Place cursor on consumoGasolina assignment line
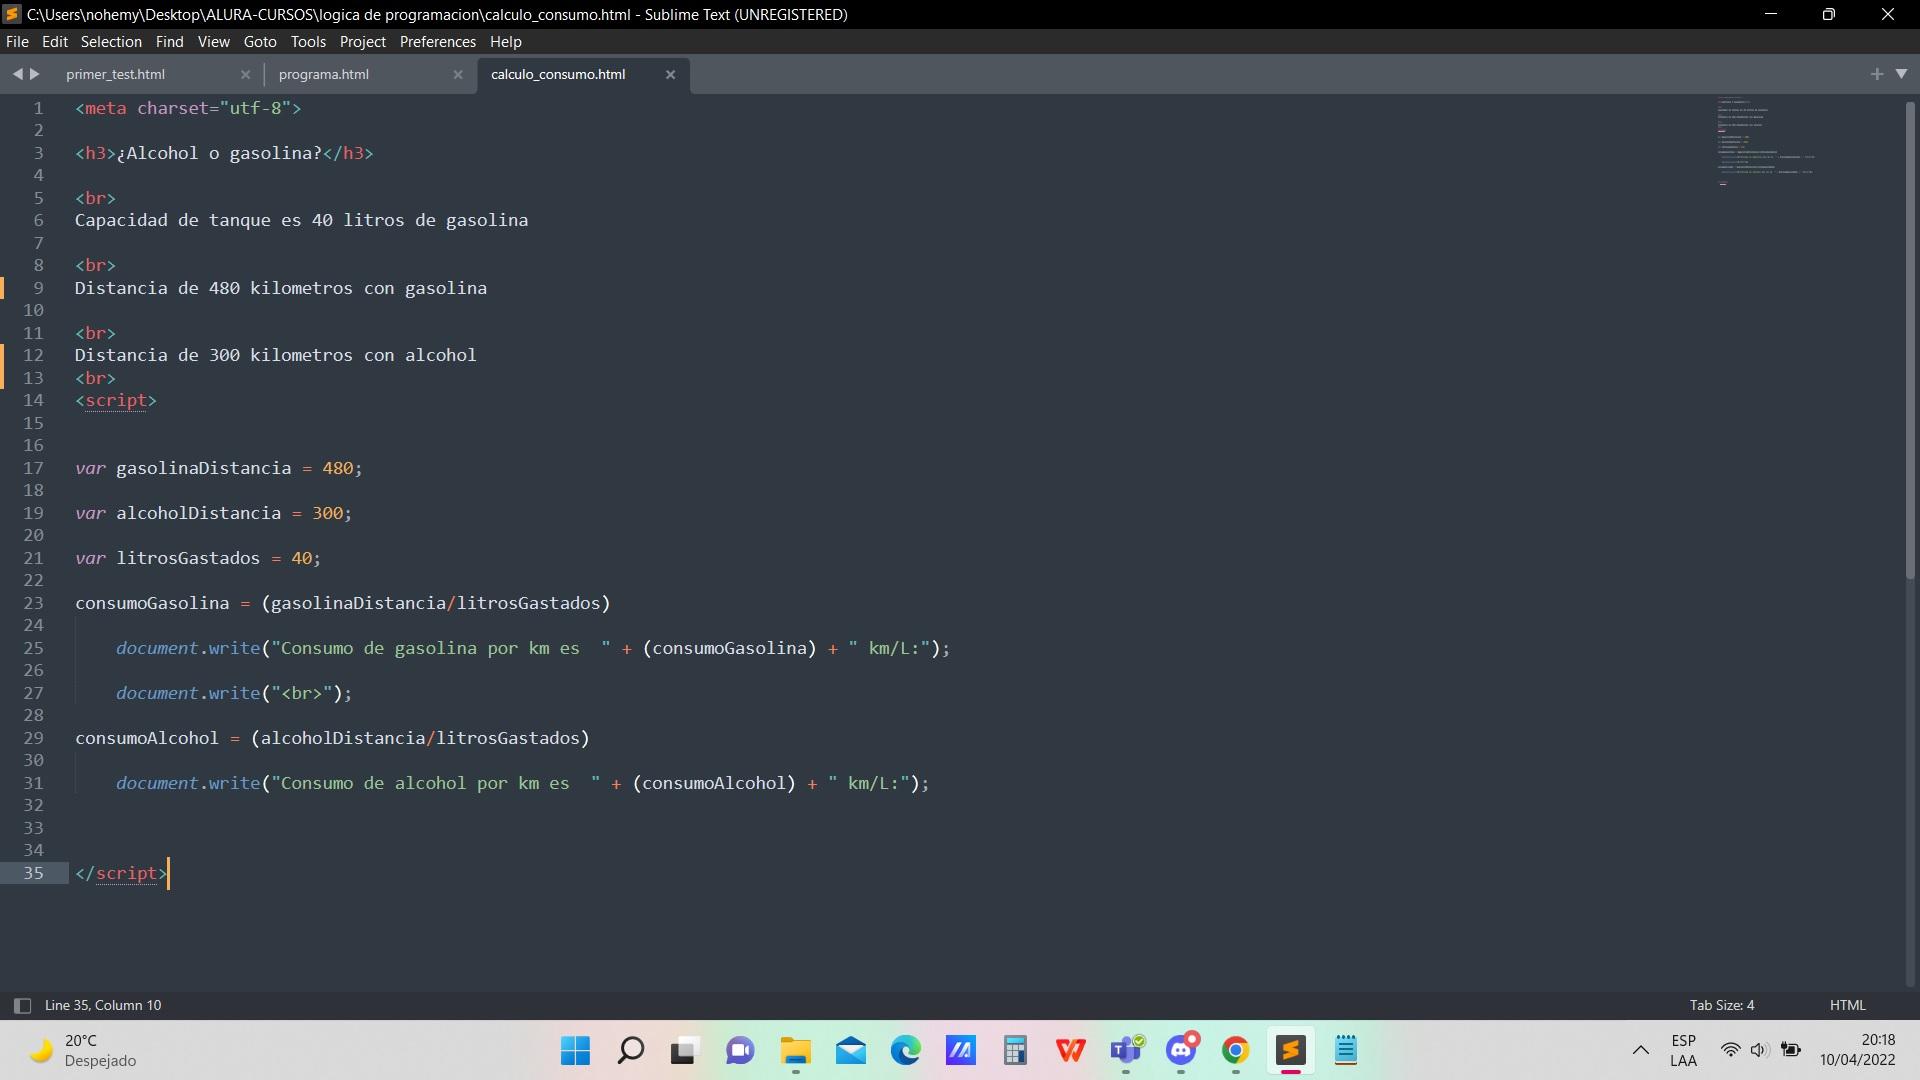 click(342, 603)
